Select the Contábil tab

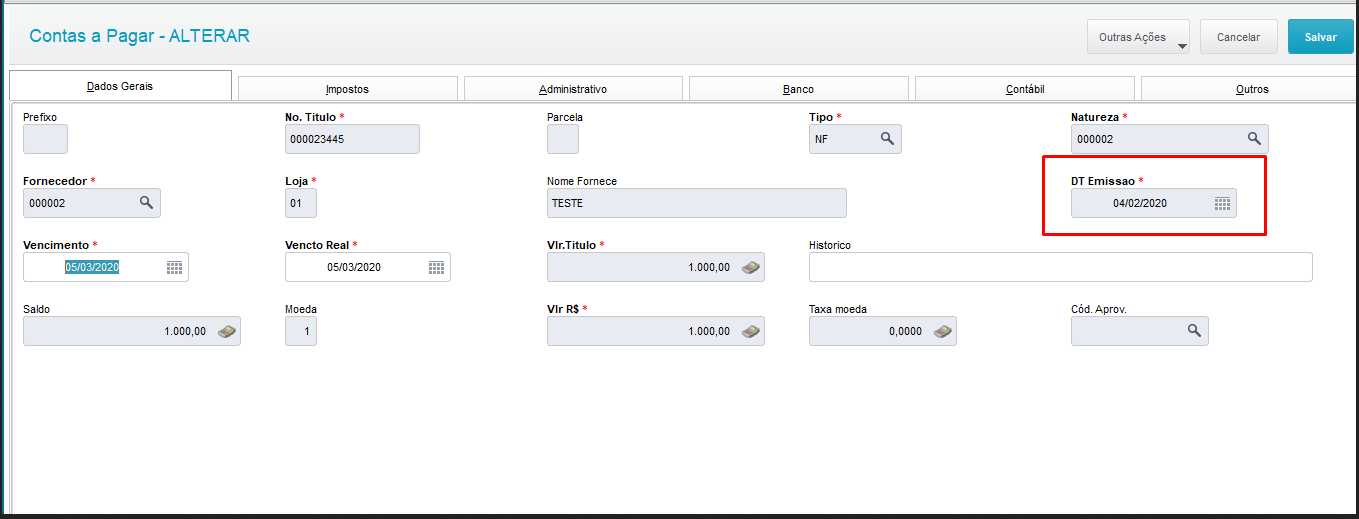coord(1025,89)
